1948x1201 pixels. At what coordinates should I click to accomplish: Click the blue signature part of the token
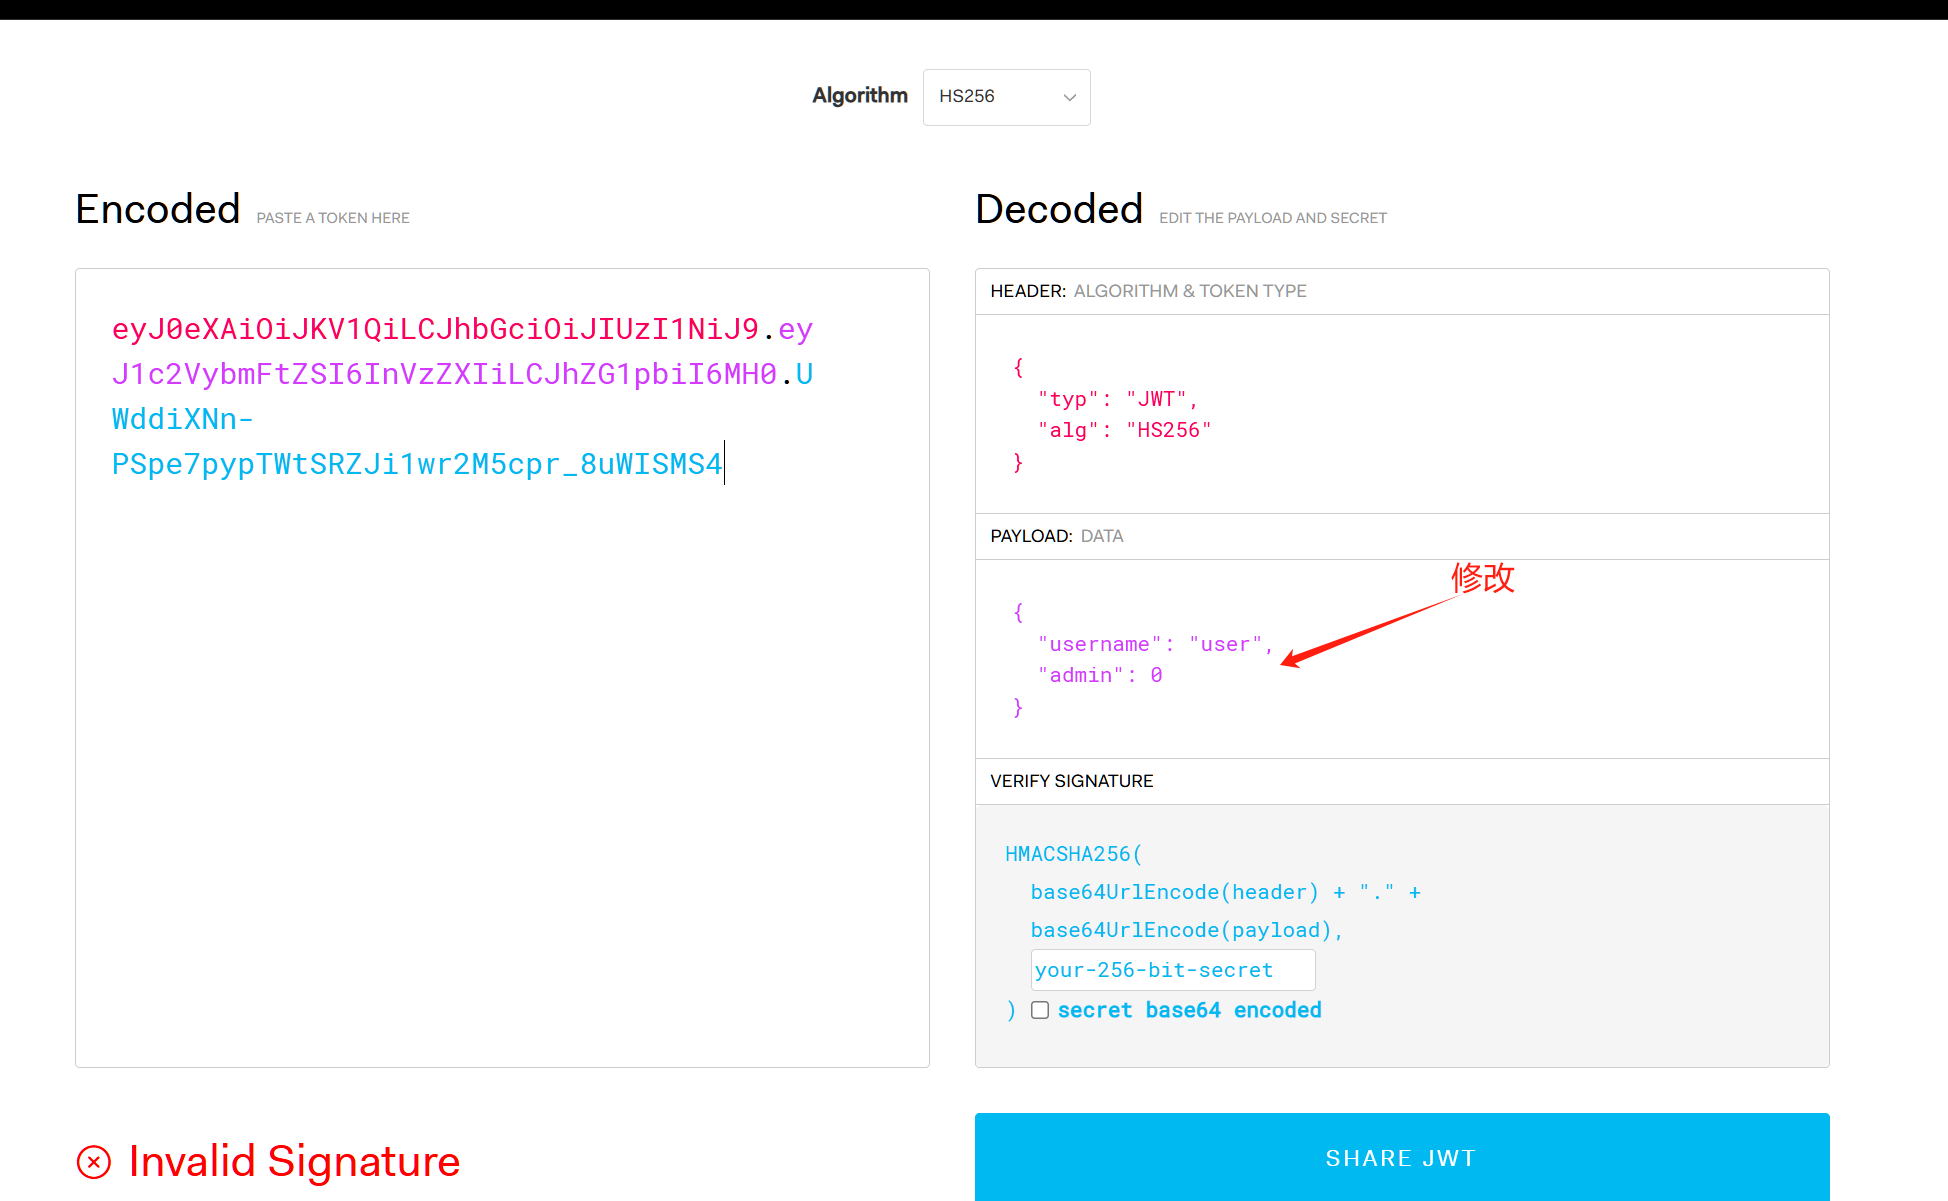click(x=416, y=464)
